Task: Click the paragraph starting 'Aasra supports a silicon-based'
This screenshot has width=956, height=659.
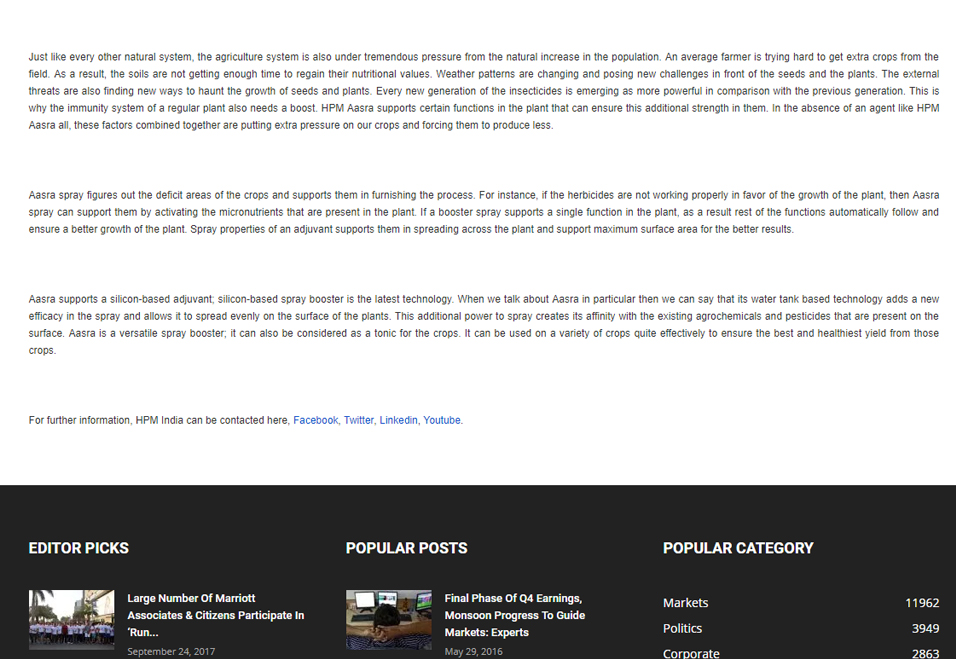Action: (x=483, y=324)
